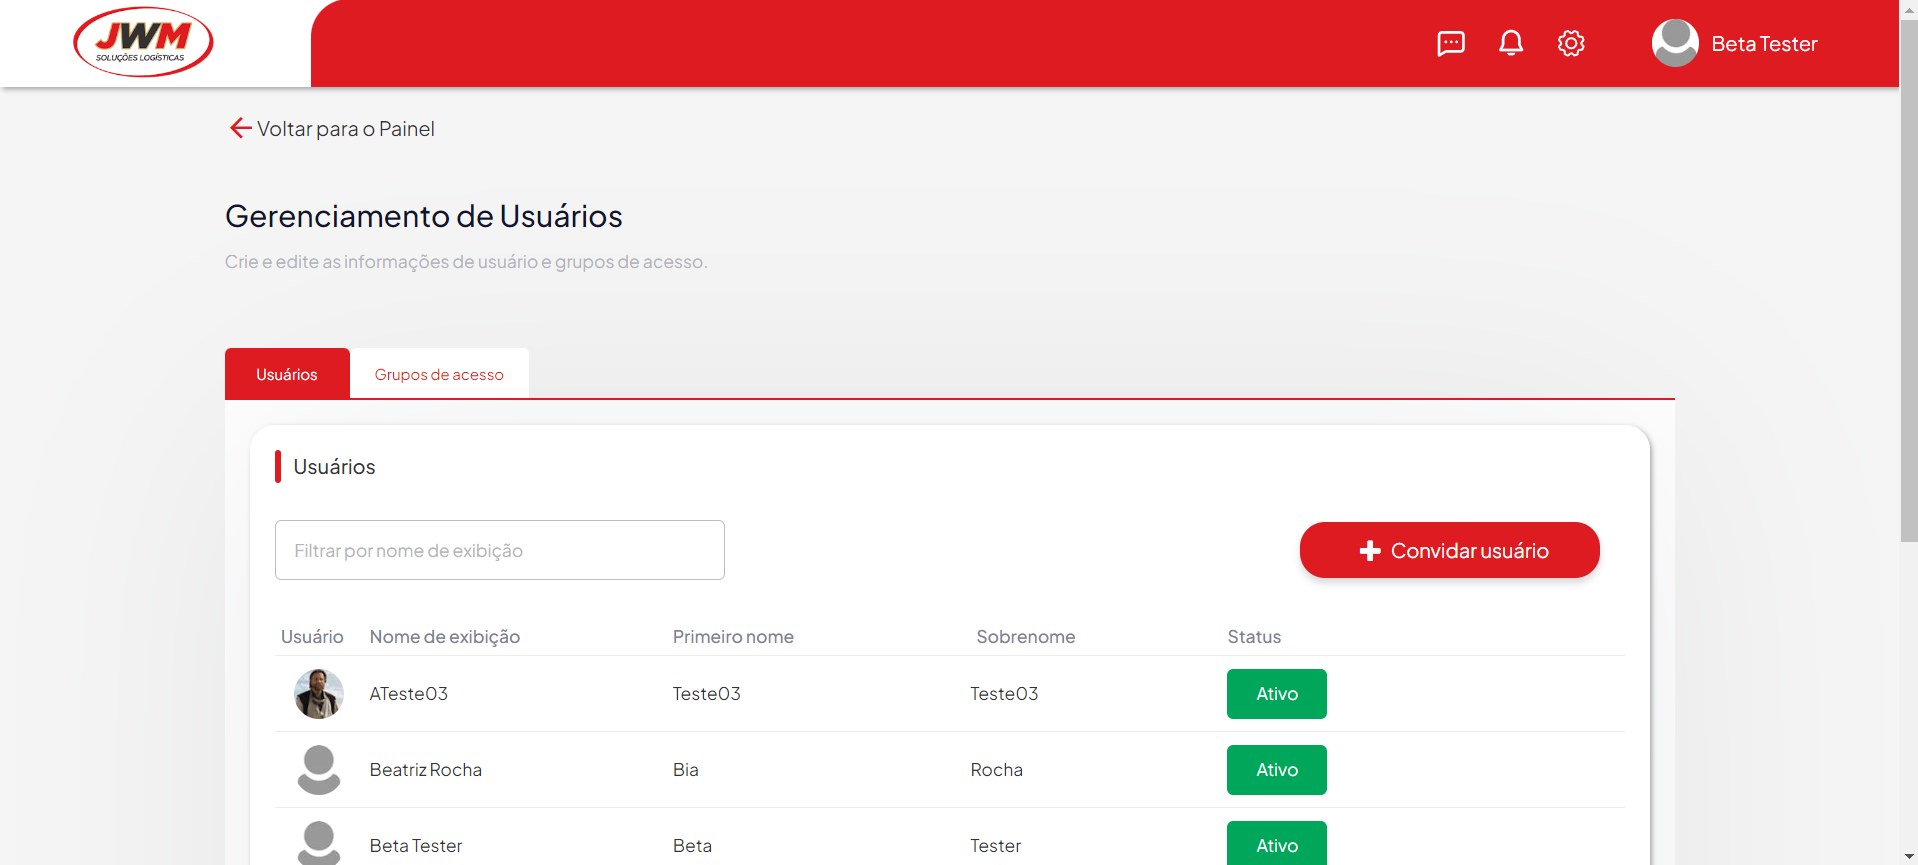Toggle Ativo status for Beta Tester row
Screen dimensions: 1918x865
tap(1276, 844)
